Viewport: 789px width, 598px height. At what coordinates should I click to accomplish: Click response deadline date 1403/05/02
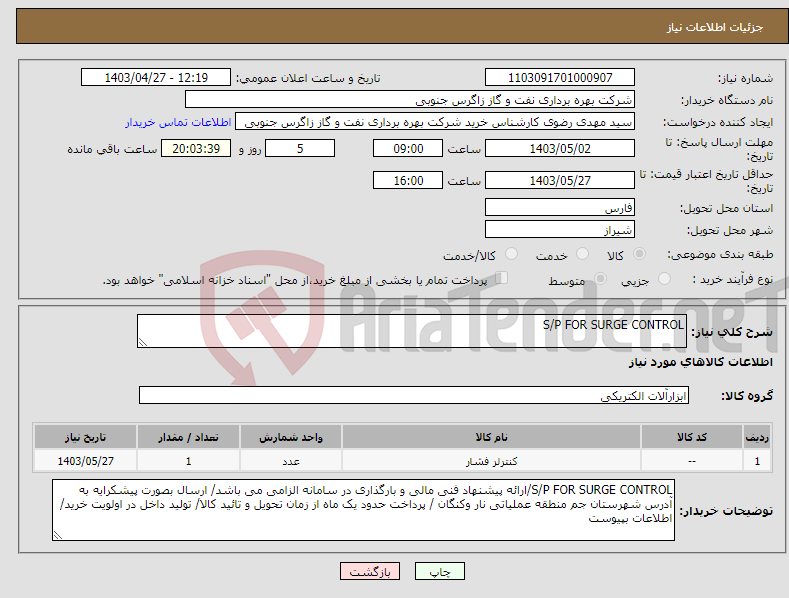[x=560, y=148]
